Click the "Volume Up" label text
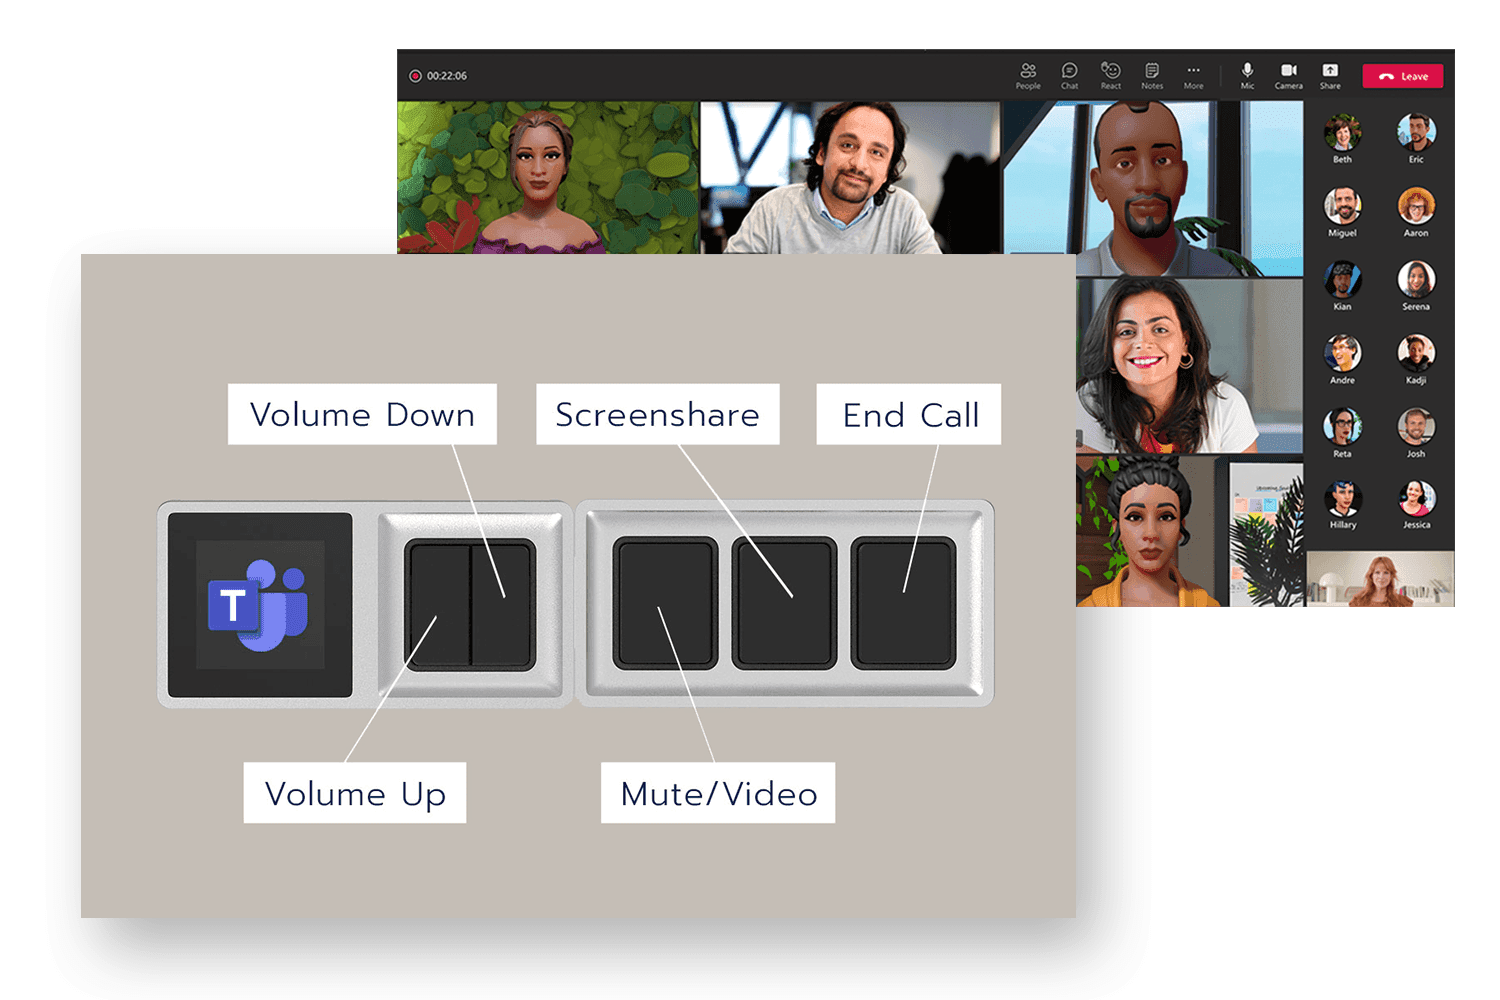This screenshot has height=1000, width=1500. coord(355,794)
